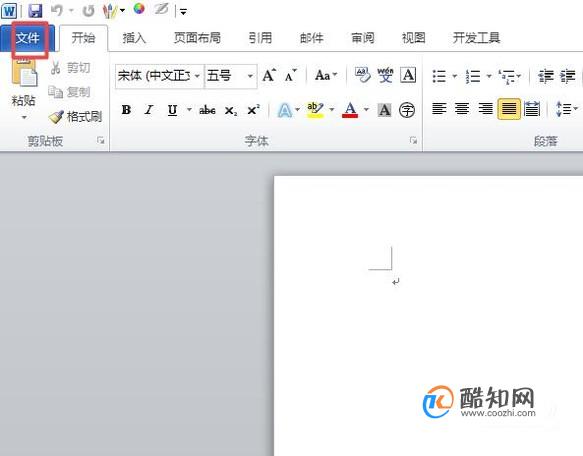Click the enclosed character 字 icon

point(407,110)
